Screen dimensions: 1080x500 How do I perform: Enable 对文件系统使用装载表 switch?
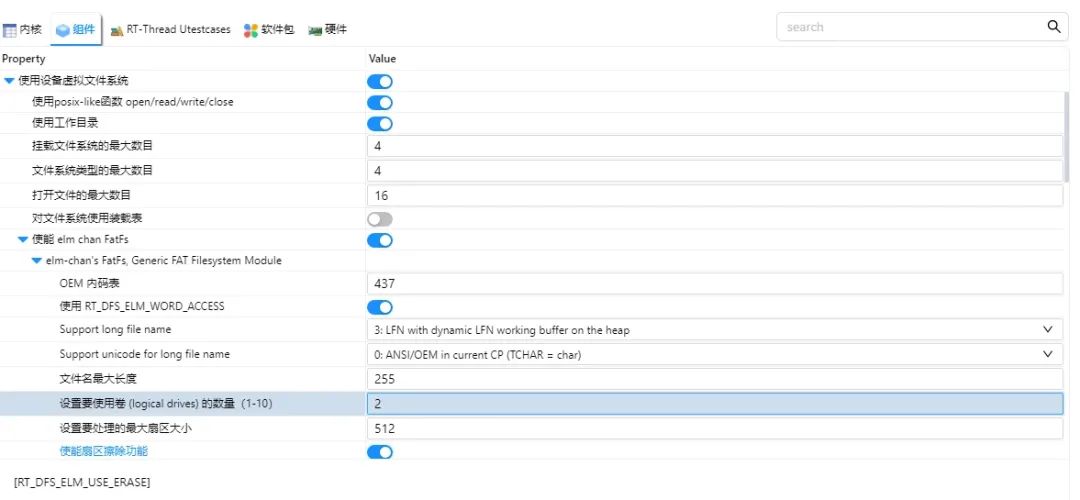click(x=380, y=219)
